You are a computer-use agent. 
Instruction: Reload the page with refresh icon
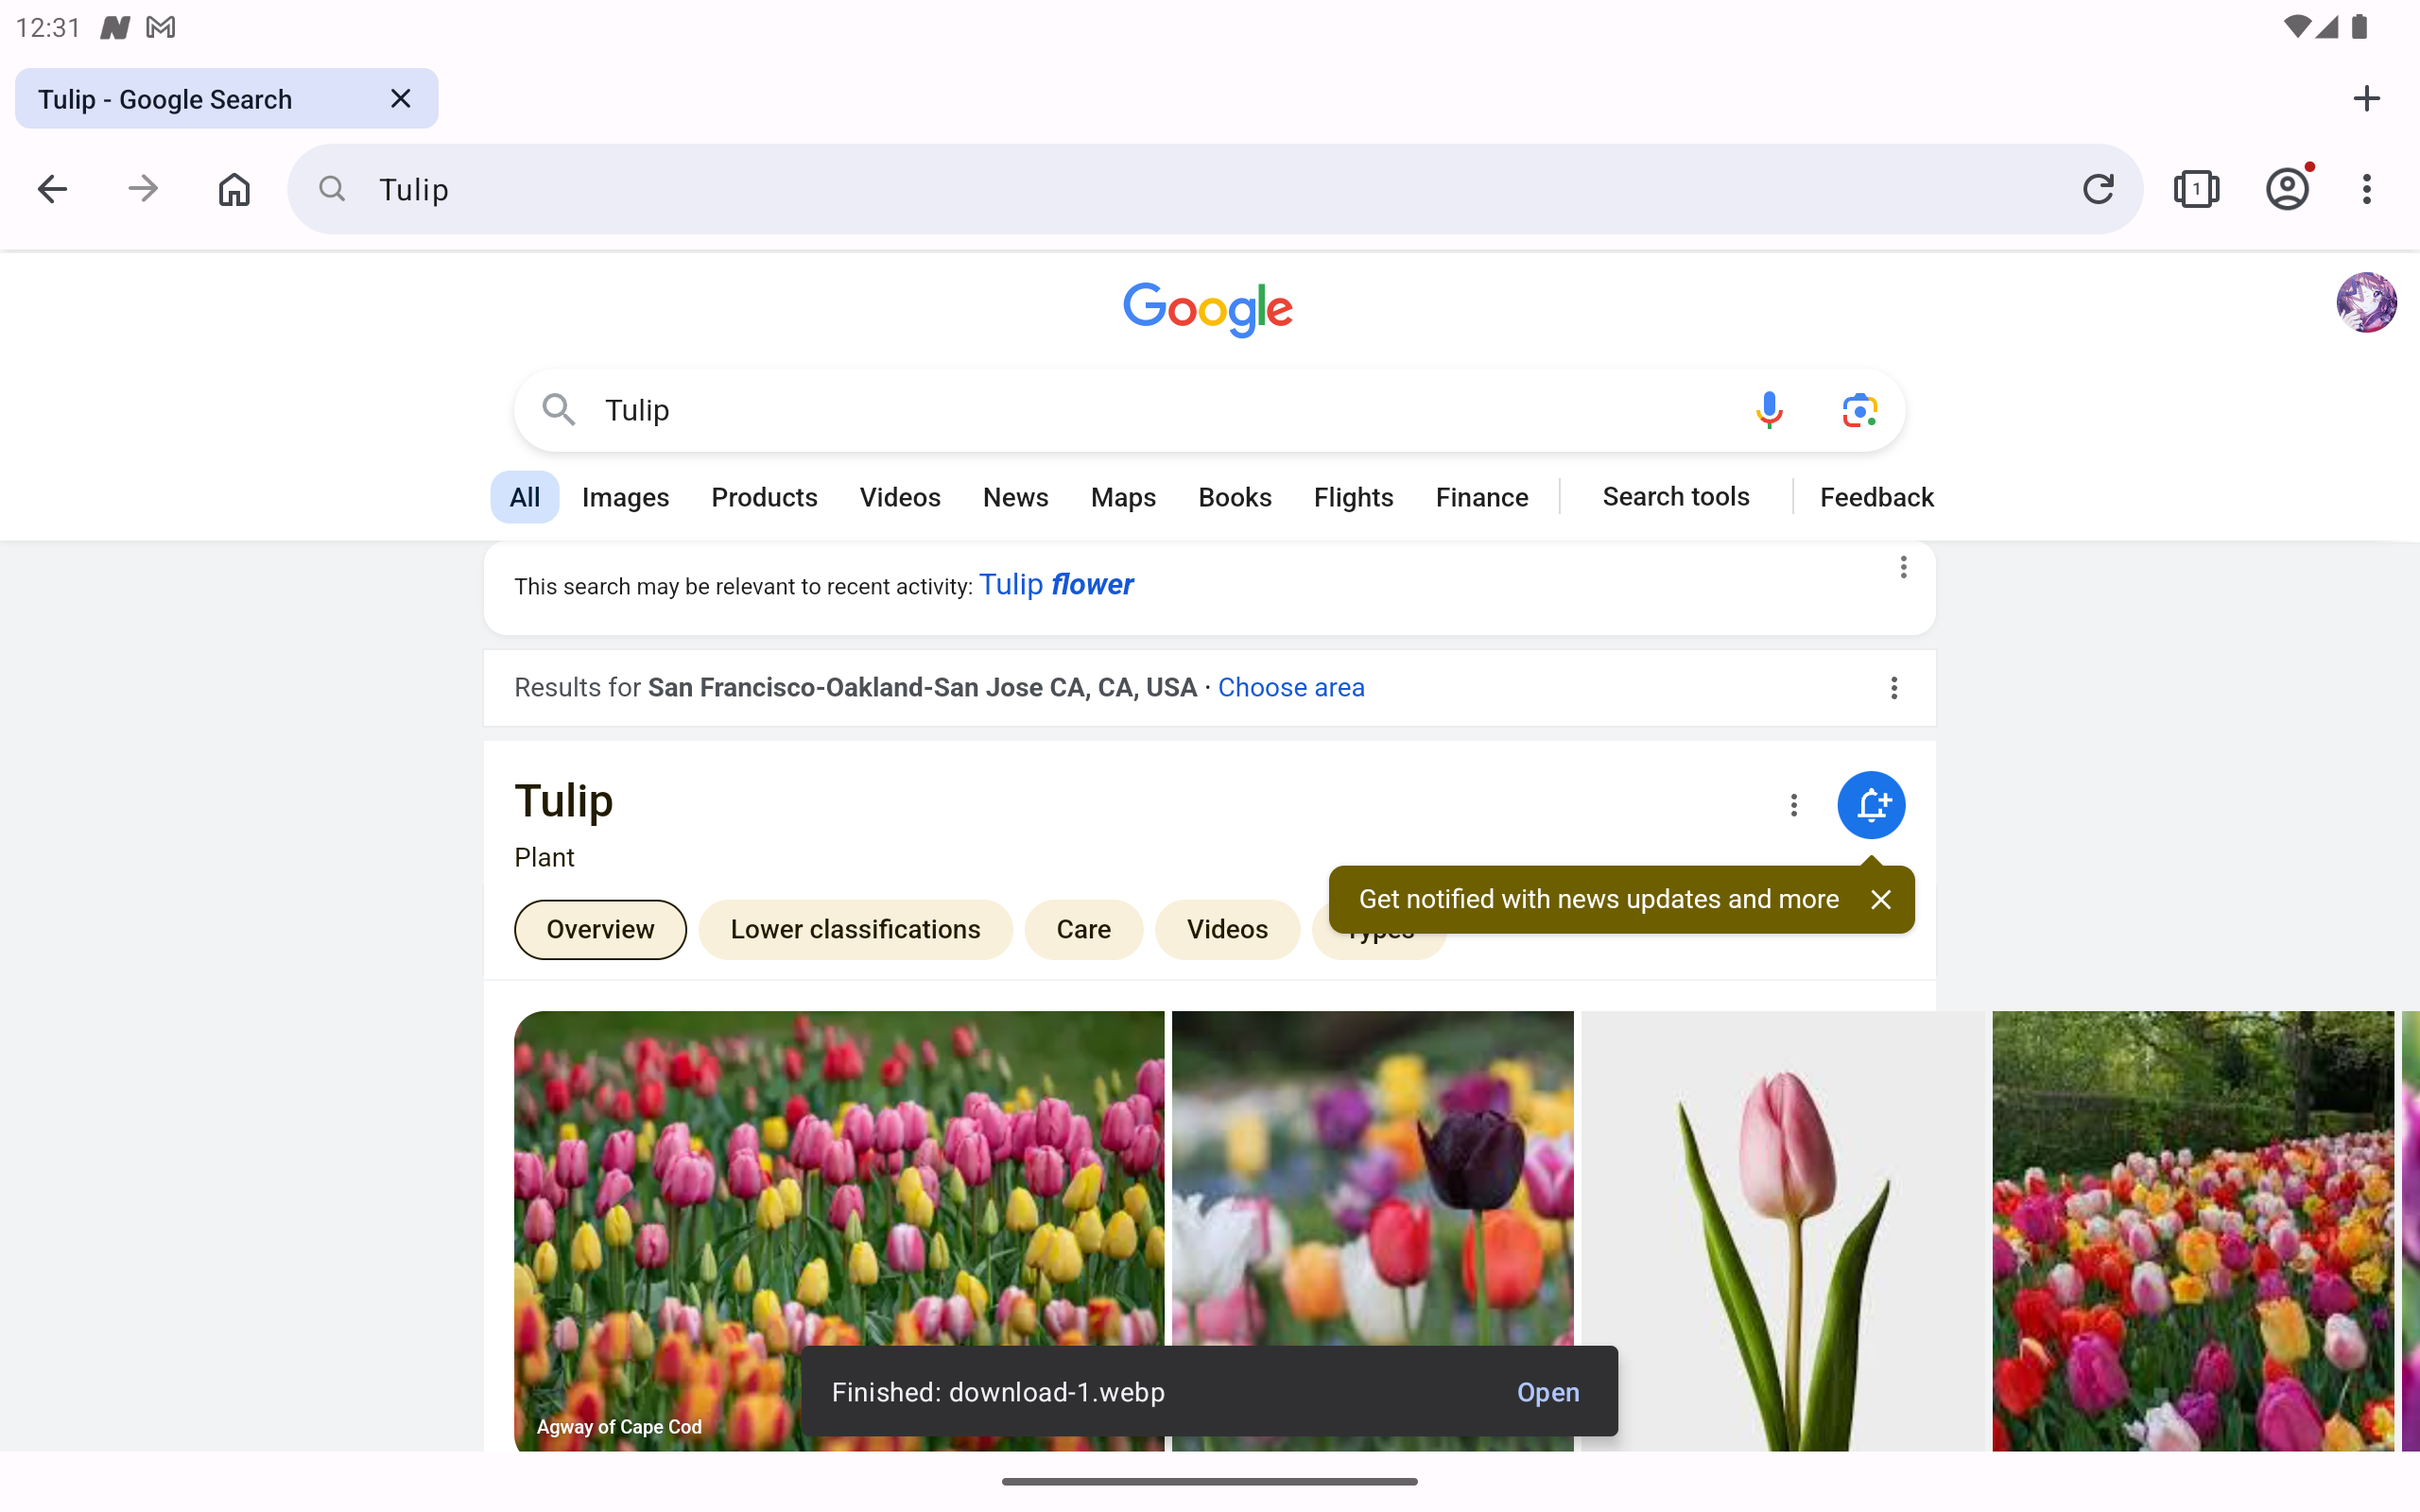tap(2098, 189)
